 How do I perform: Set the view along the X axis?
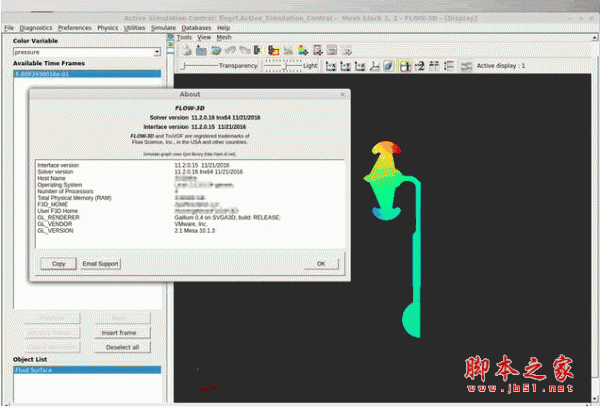coord(330,66)
